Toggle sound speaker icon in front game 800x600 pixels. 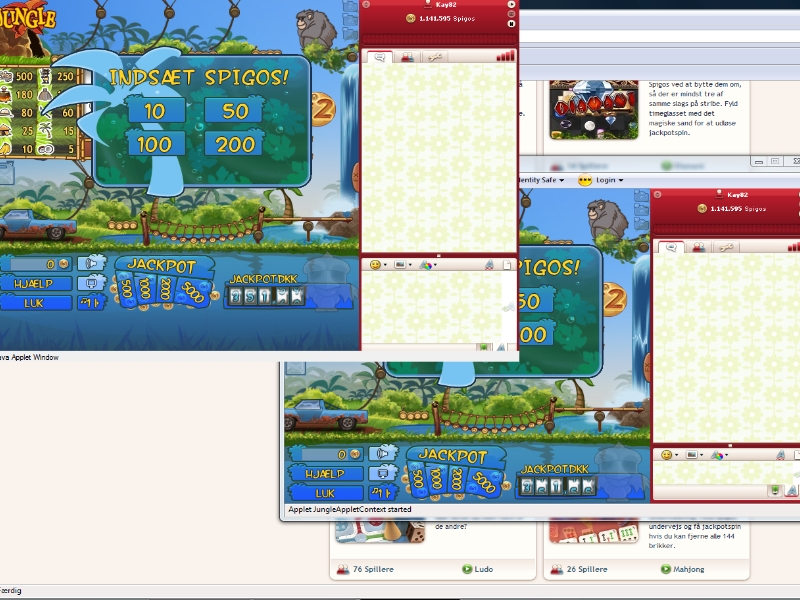coord(91,263)
